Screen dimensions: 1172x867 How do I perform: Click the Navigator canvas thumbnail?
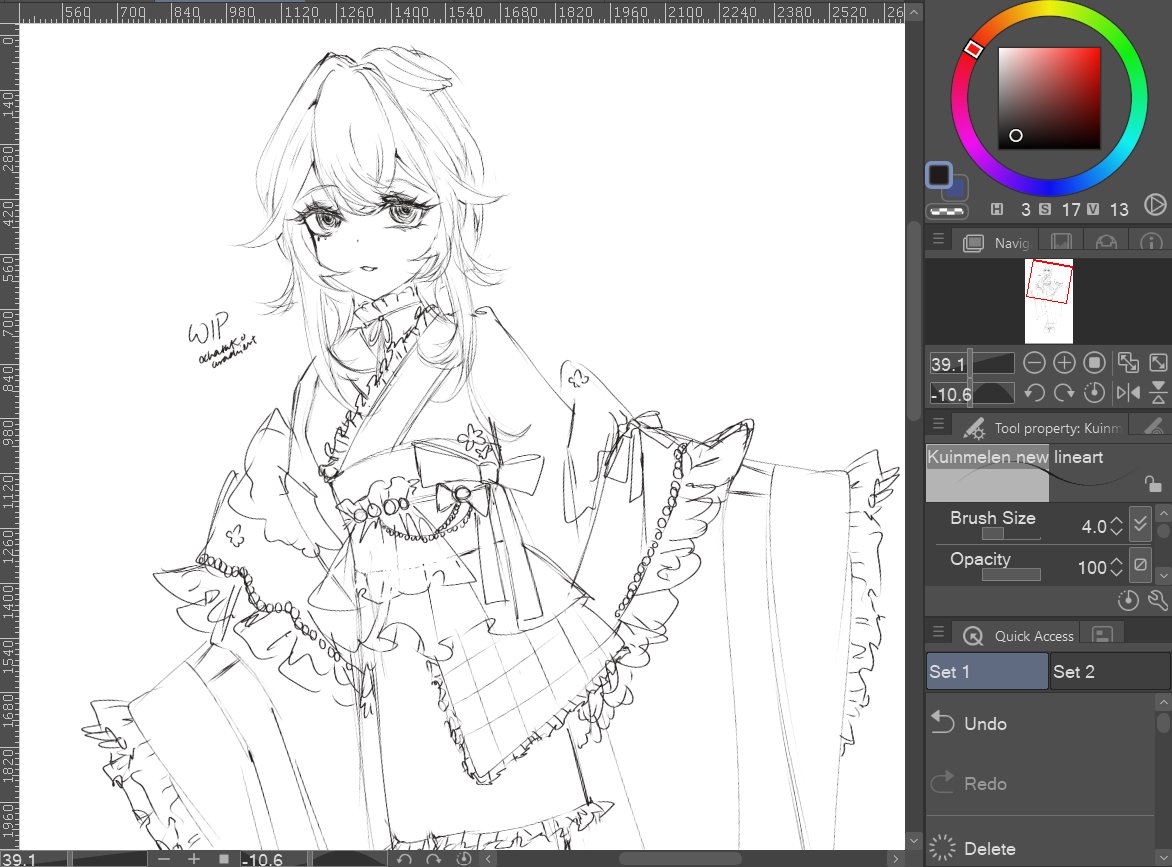(x=1049, y=301)
